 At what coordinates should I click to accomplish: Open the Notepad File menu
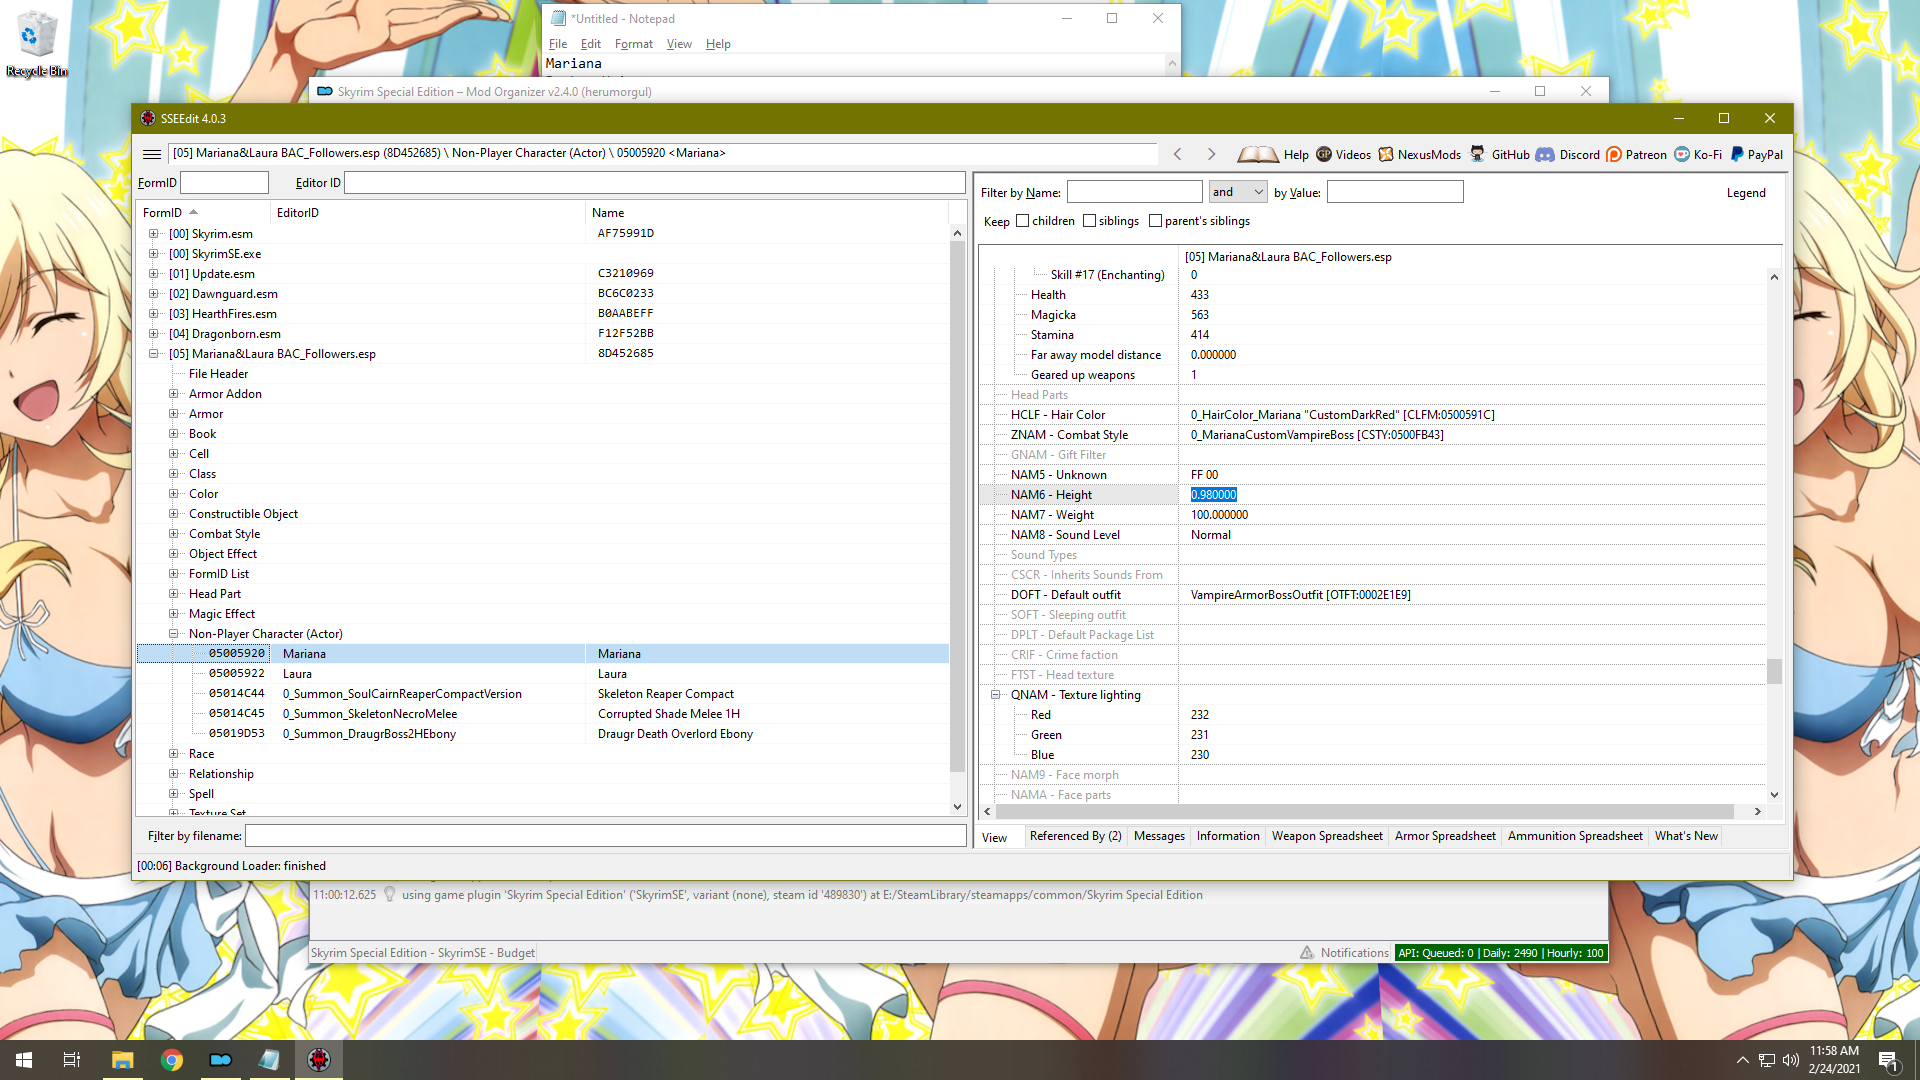[x=558, y=44]
